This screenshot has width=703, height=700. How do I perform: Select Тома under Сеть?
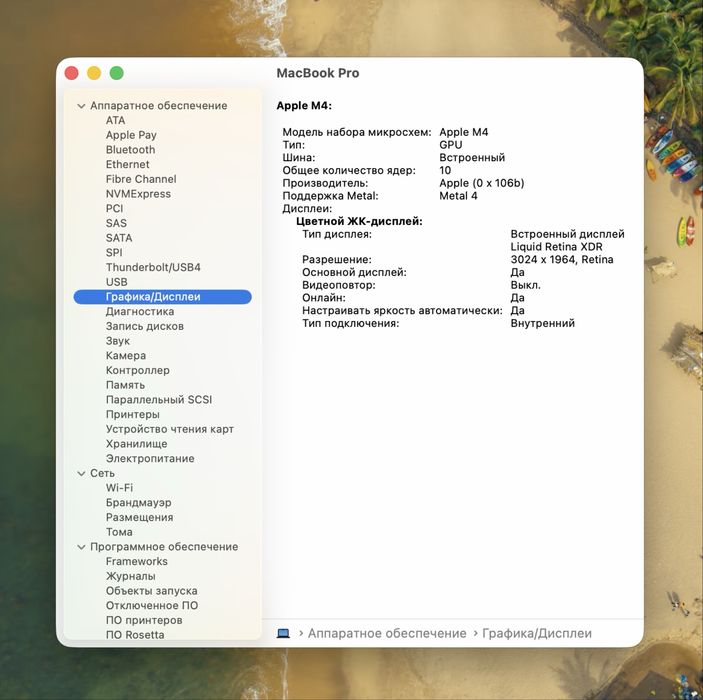(x=119, y=532)
